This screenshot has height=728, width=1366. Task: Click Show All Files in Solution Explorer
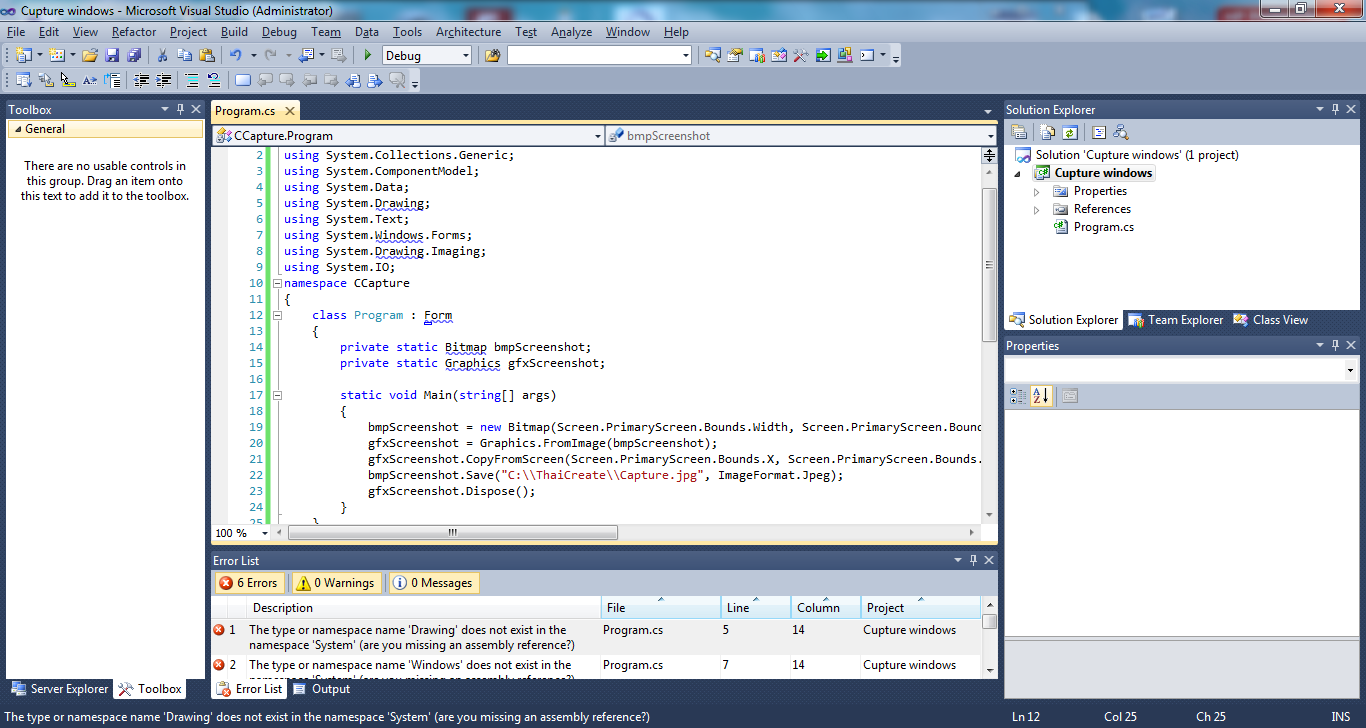(1048, 132)
